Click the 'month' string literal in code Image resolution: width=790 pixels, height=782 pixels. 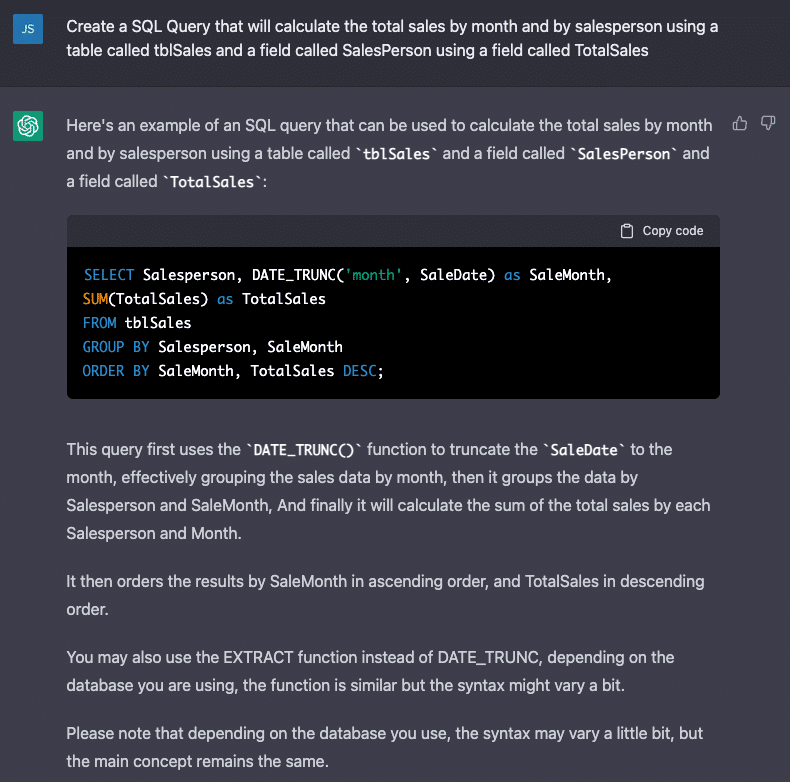pos(373,275)
